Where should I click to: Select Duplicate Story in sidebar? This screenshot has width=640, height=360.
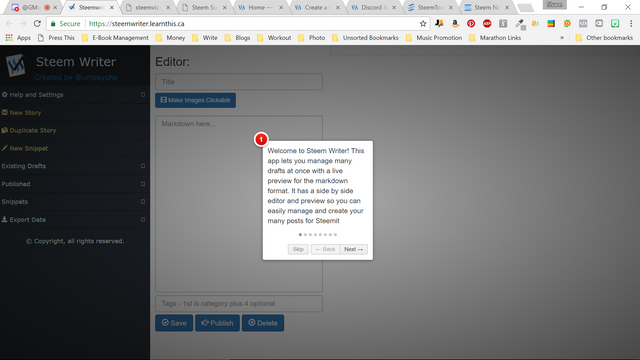tap(29, 131)
